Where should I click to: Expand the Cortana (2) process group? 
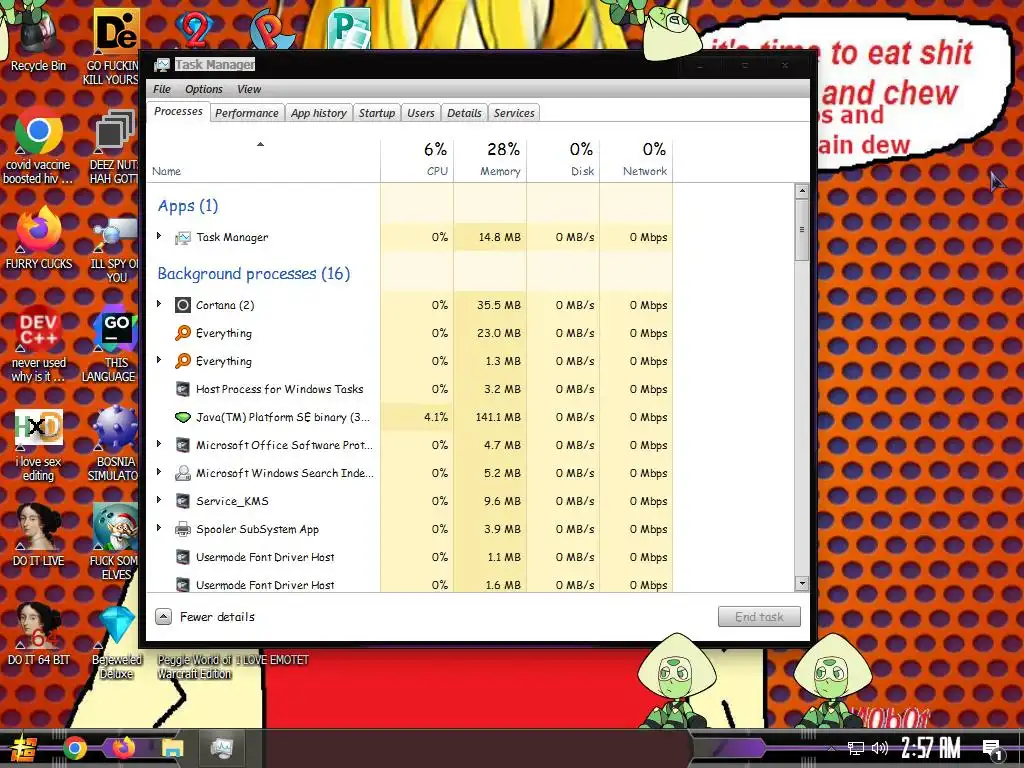coord(159,304)
